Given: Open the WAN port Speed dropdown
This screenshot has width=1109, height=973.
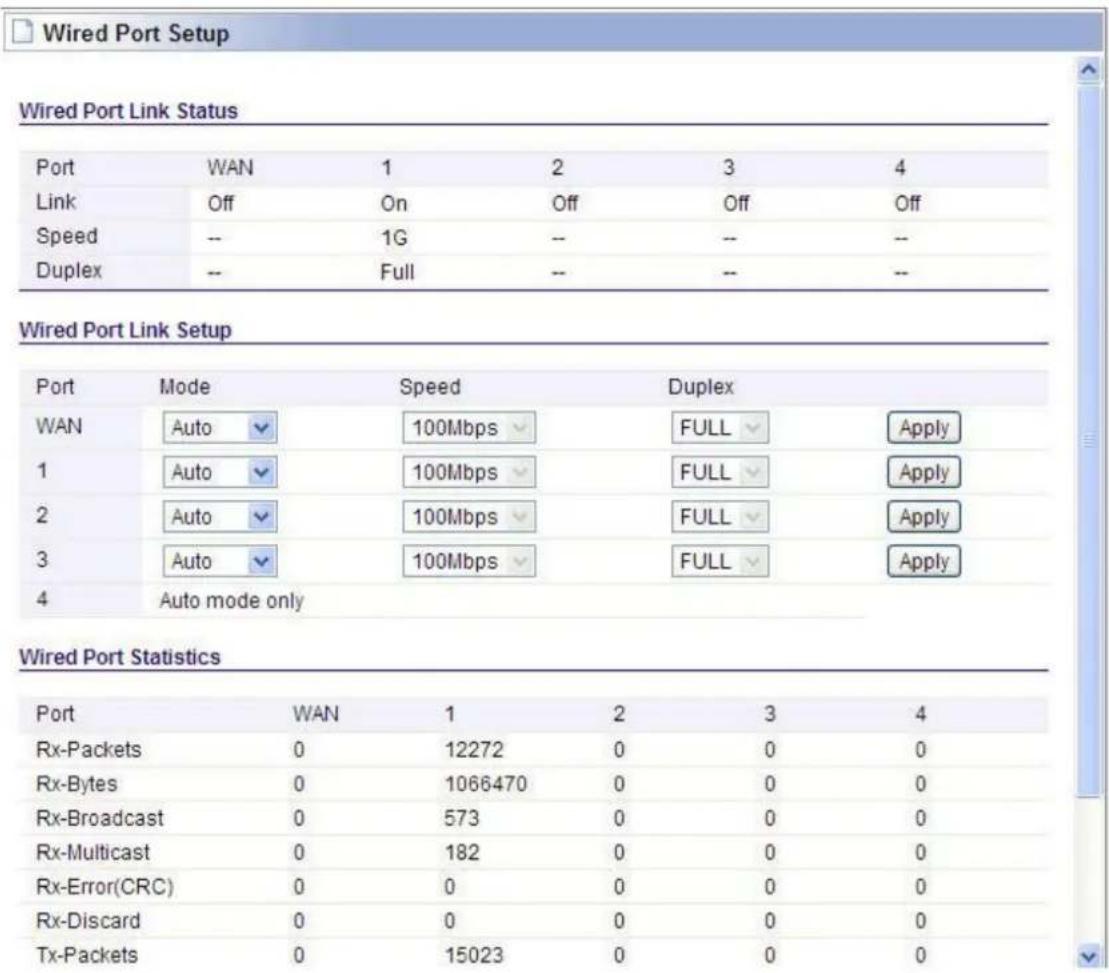Looking at the screenshot, I should tap(469, 428).
